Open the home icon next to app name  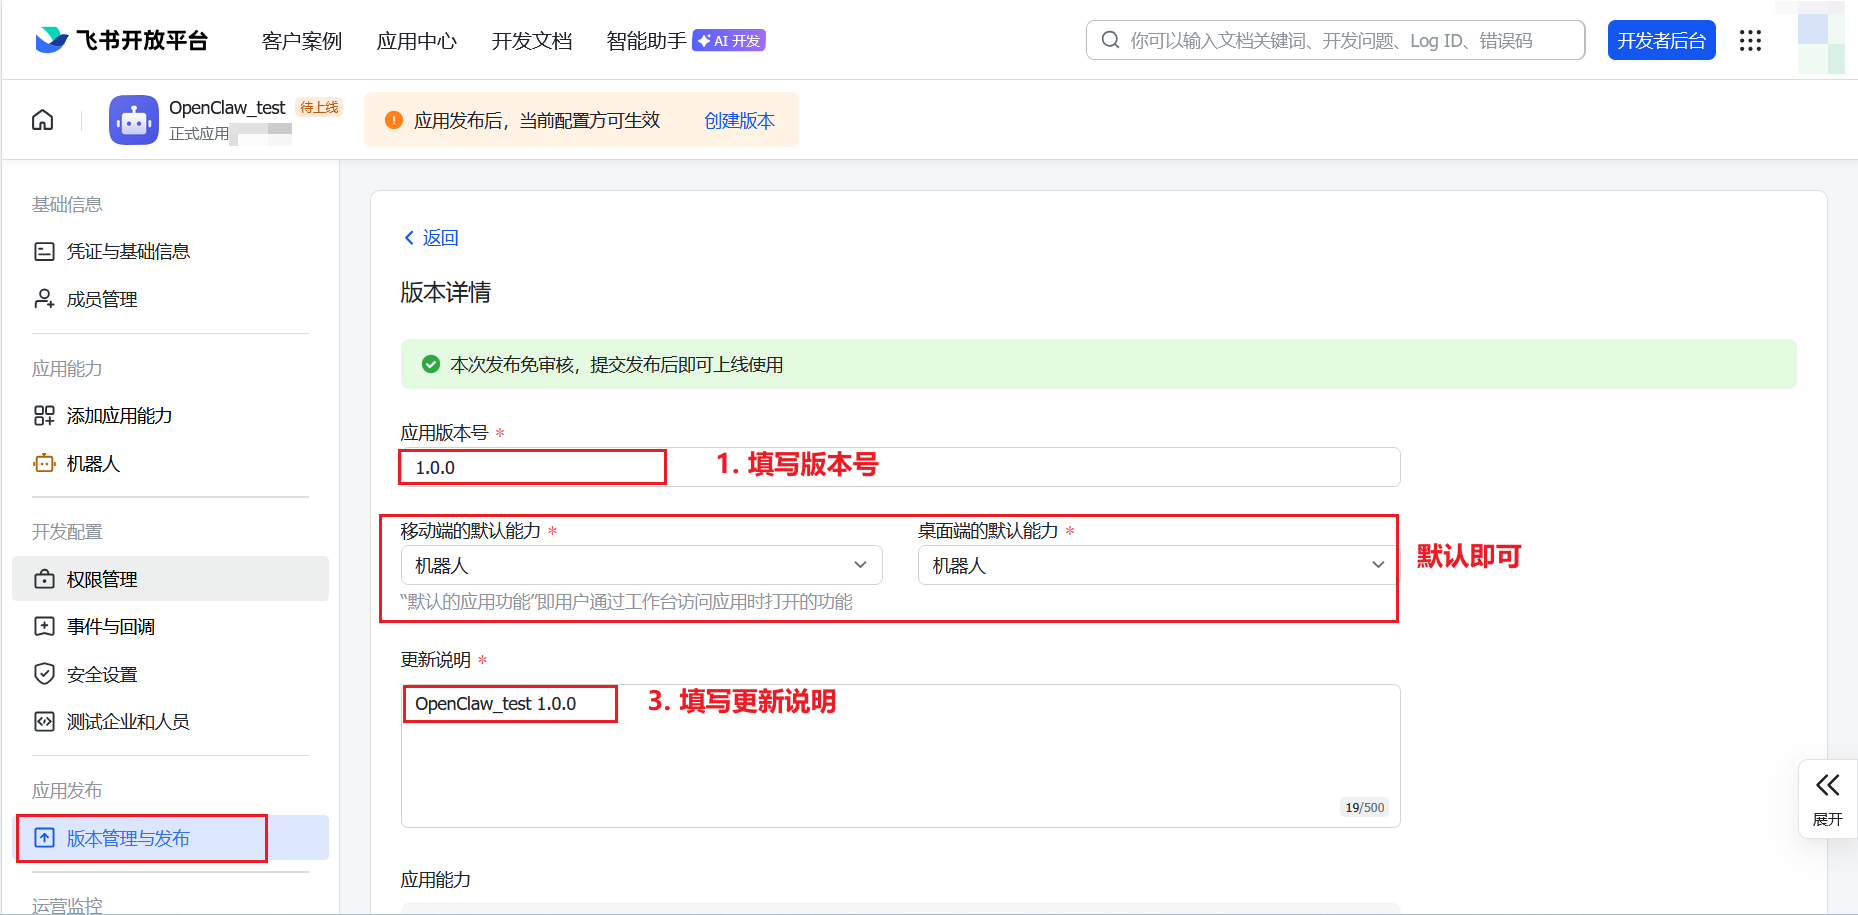tap(42, 119)
